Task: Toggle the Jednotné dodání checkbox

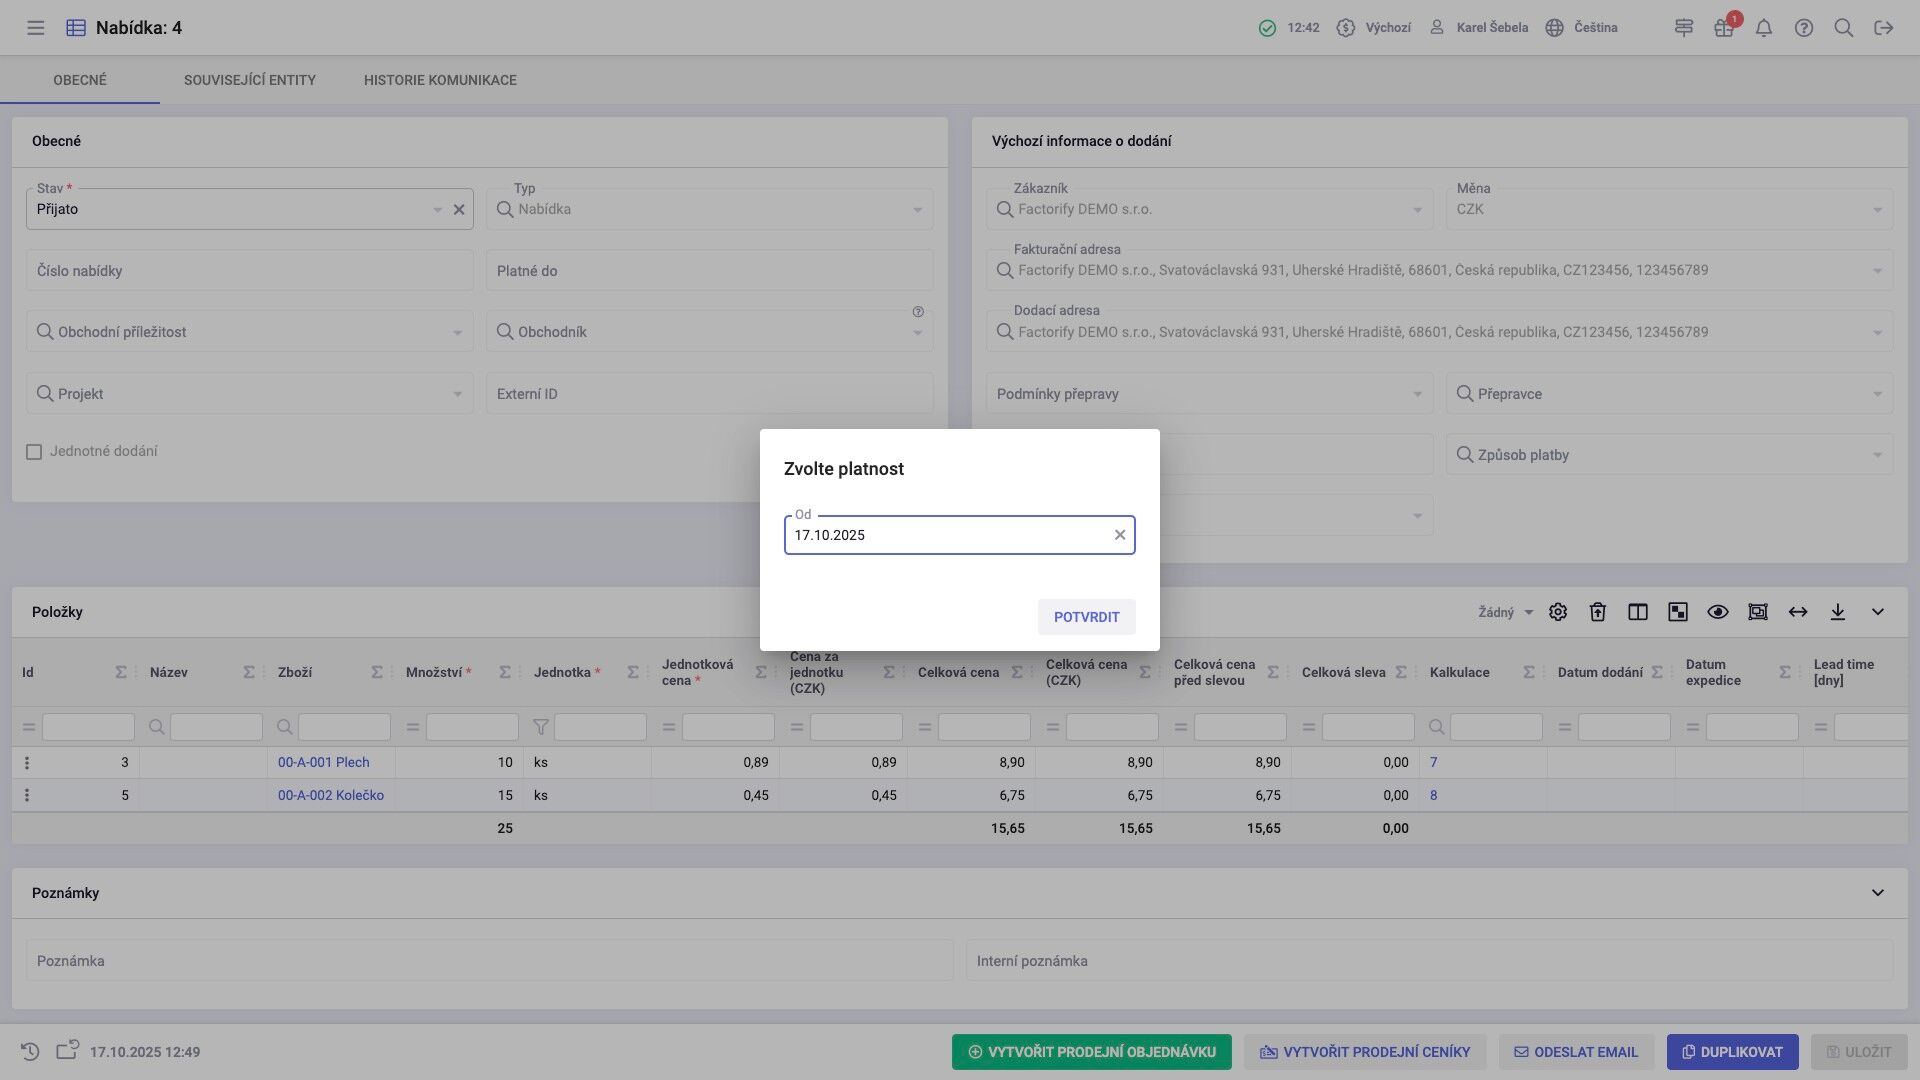Action: pos(34,452)
